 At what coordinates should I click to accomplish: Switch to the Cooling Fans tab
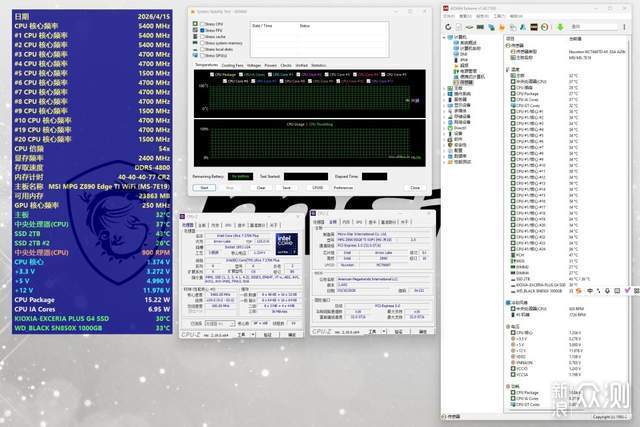(x=233, y=65)
